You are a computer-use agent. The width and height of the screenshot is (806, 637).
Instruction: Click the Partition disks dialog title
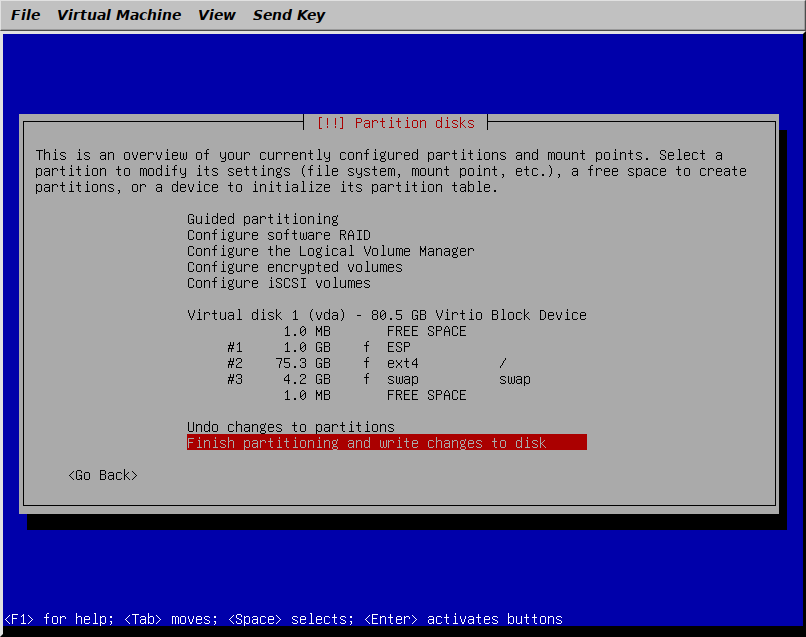coord(396,123)
